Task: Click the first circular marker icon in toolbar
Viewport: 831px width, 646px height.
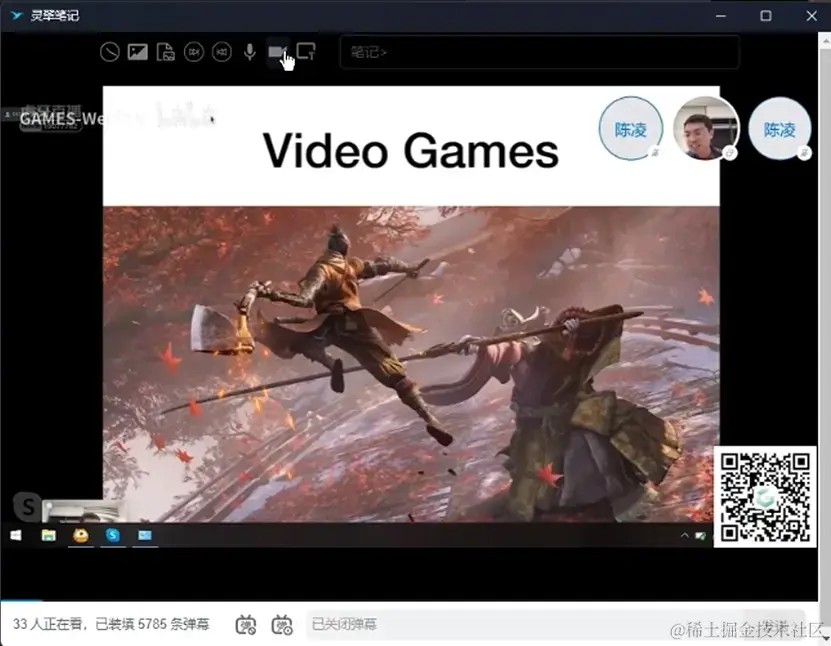Action: tap(193, 52)
